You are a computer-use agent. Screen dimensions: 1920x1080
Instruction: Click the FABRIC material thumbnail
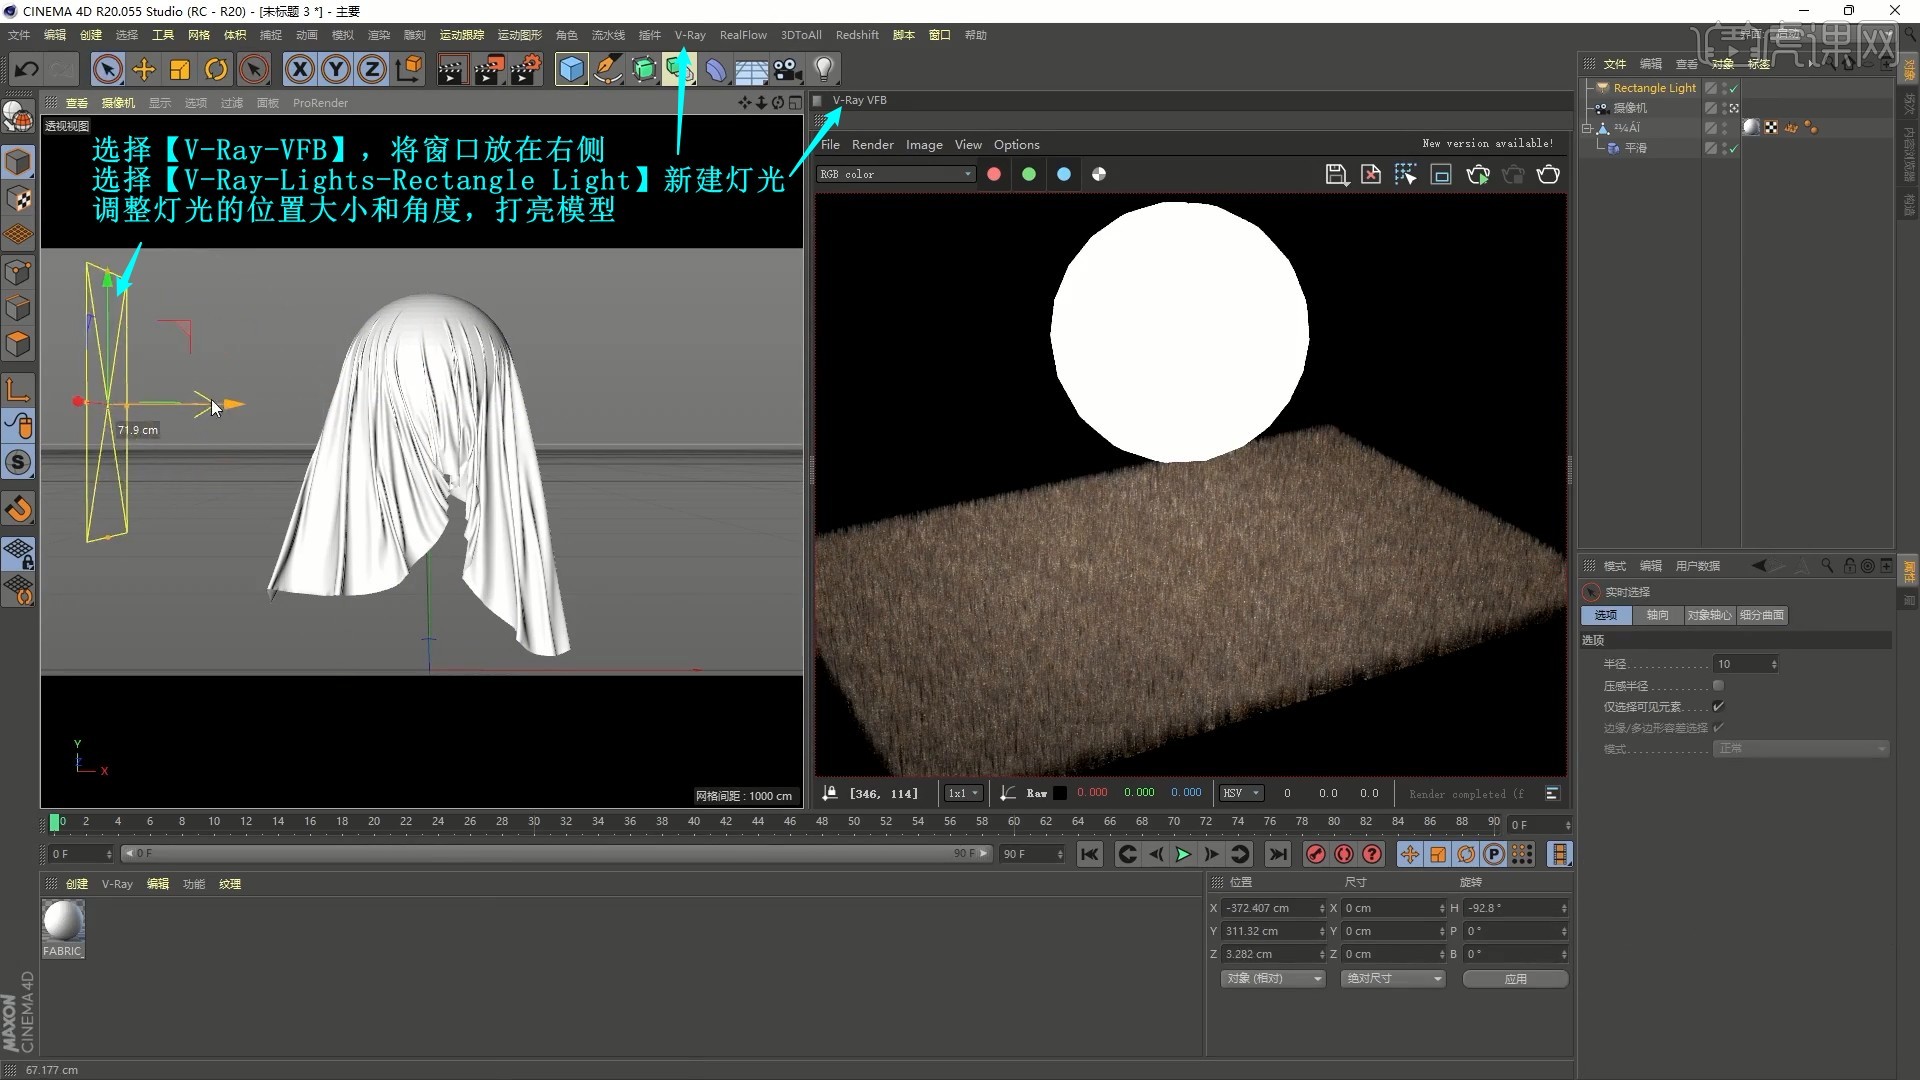[62, 920]
